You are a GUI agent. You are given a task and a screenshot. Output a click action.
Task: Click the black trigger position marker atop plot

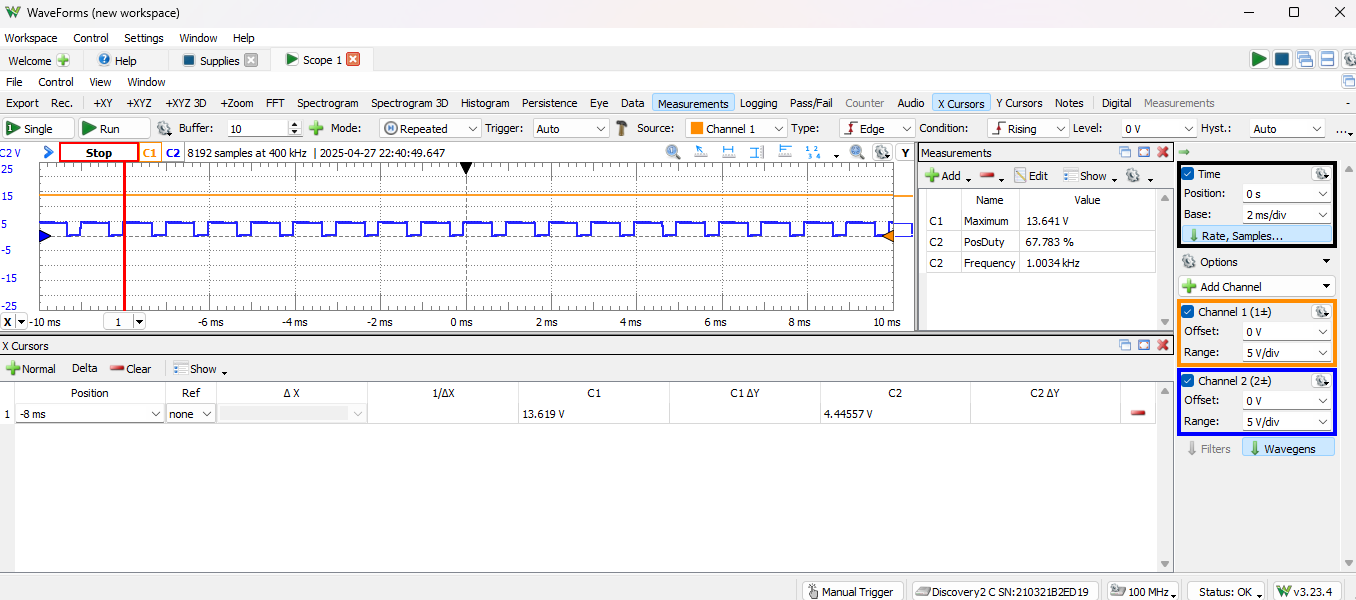coord(465,167)
